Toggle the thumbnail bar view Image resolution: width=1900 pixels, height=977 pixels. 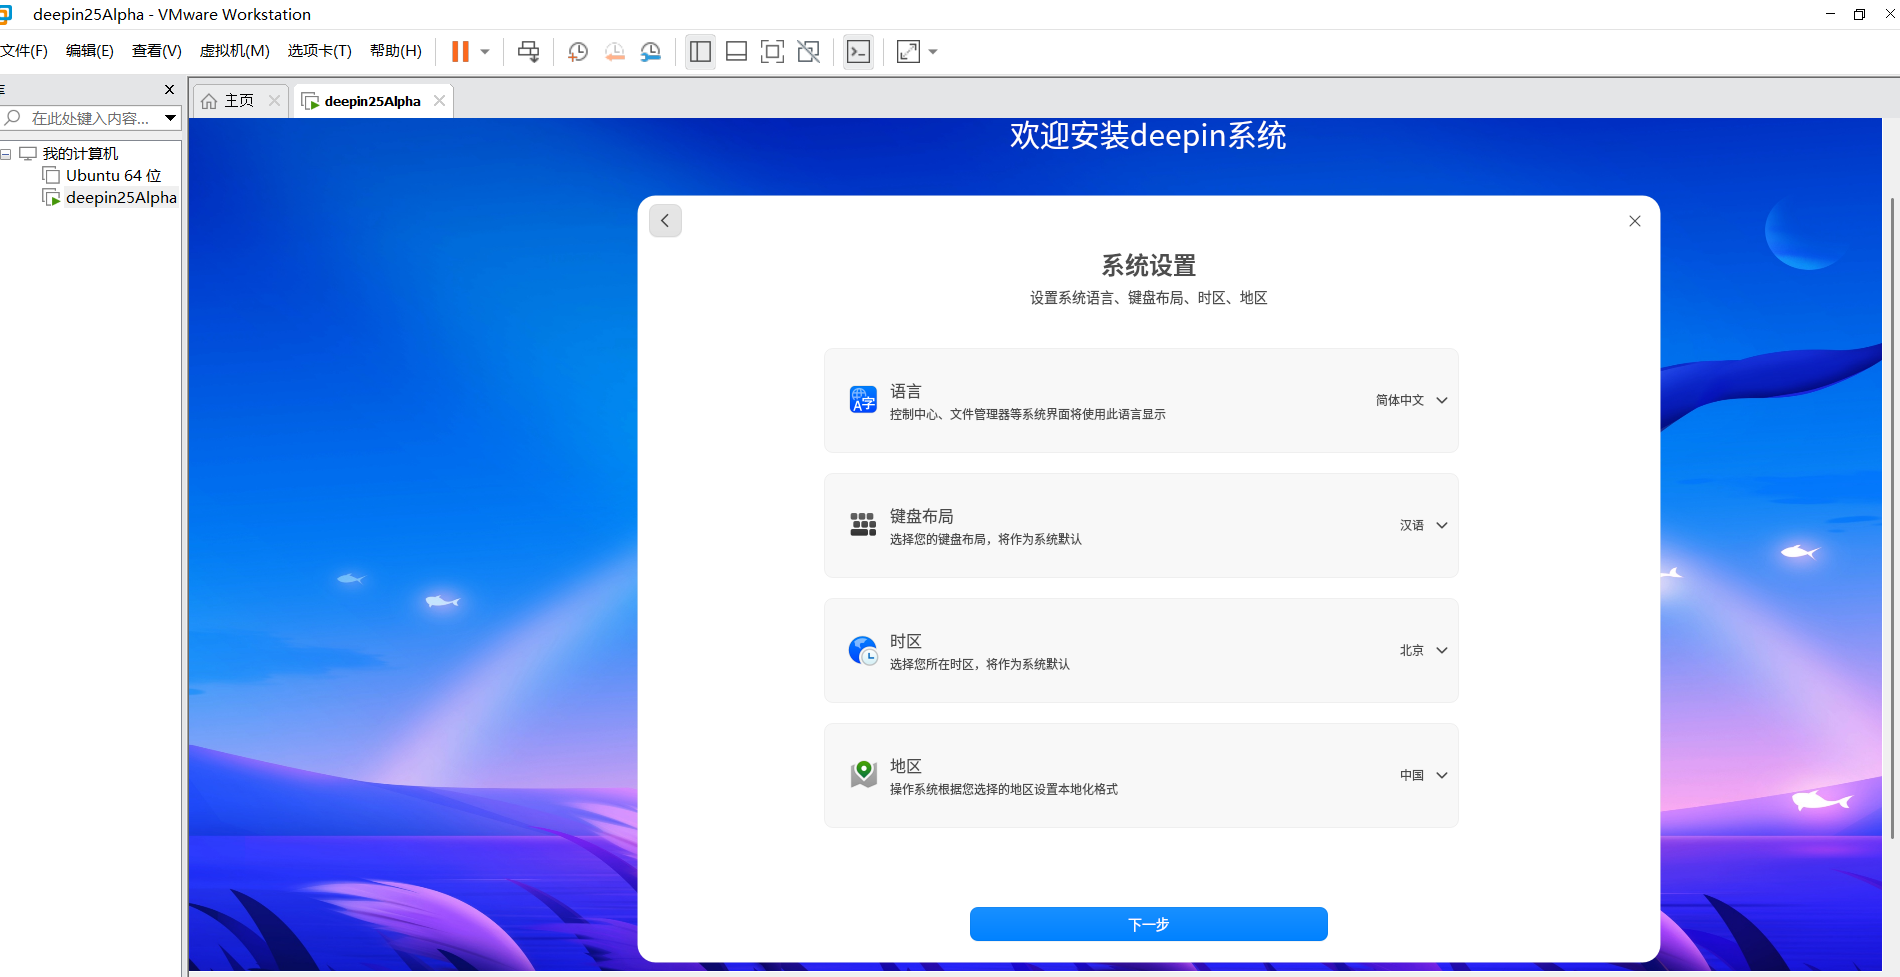click(736, 52)
